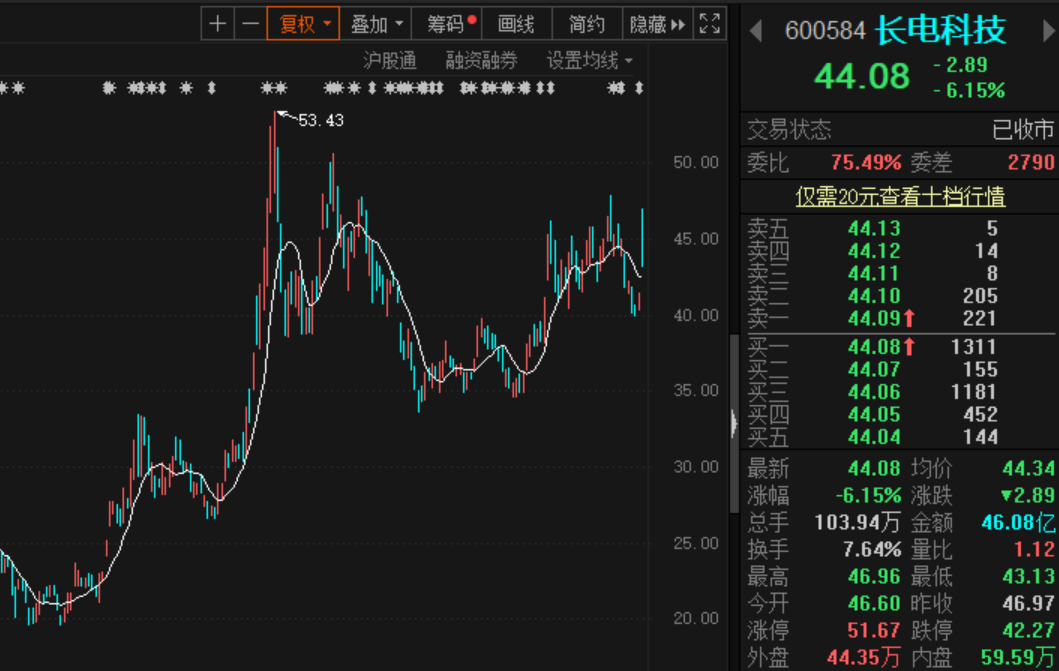This screenshot has width=1059, height=671.
Task: Click 昨收 value 46.97
Action: tap(1029, 603)
